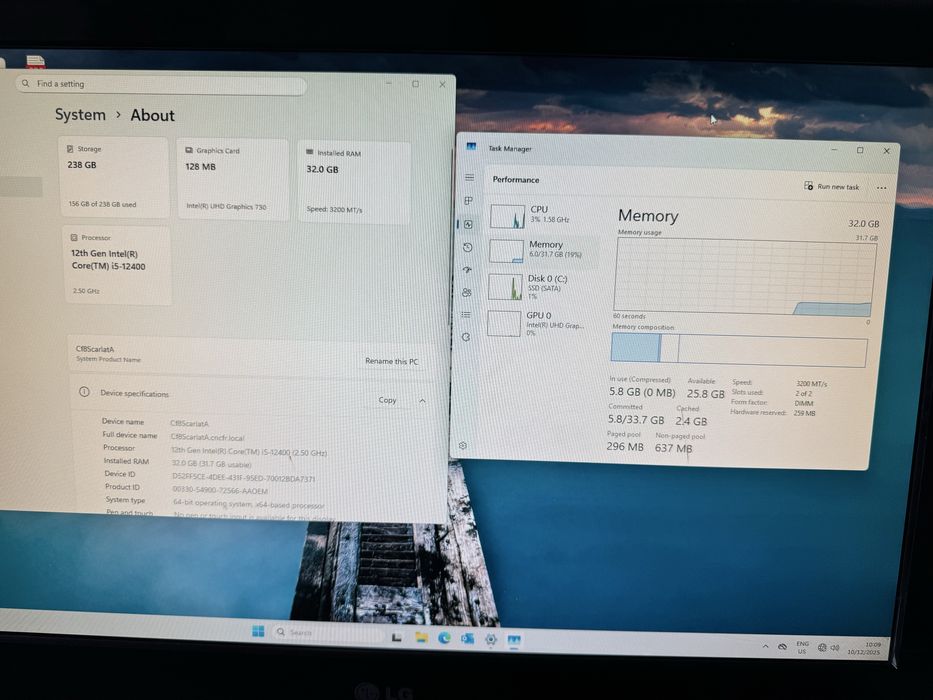The image size is (933, 700).
Task: Show hidden system tray icons
Action: click(x=765, y=646)
